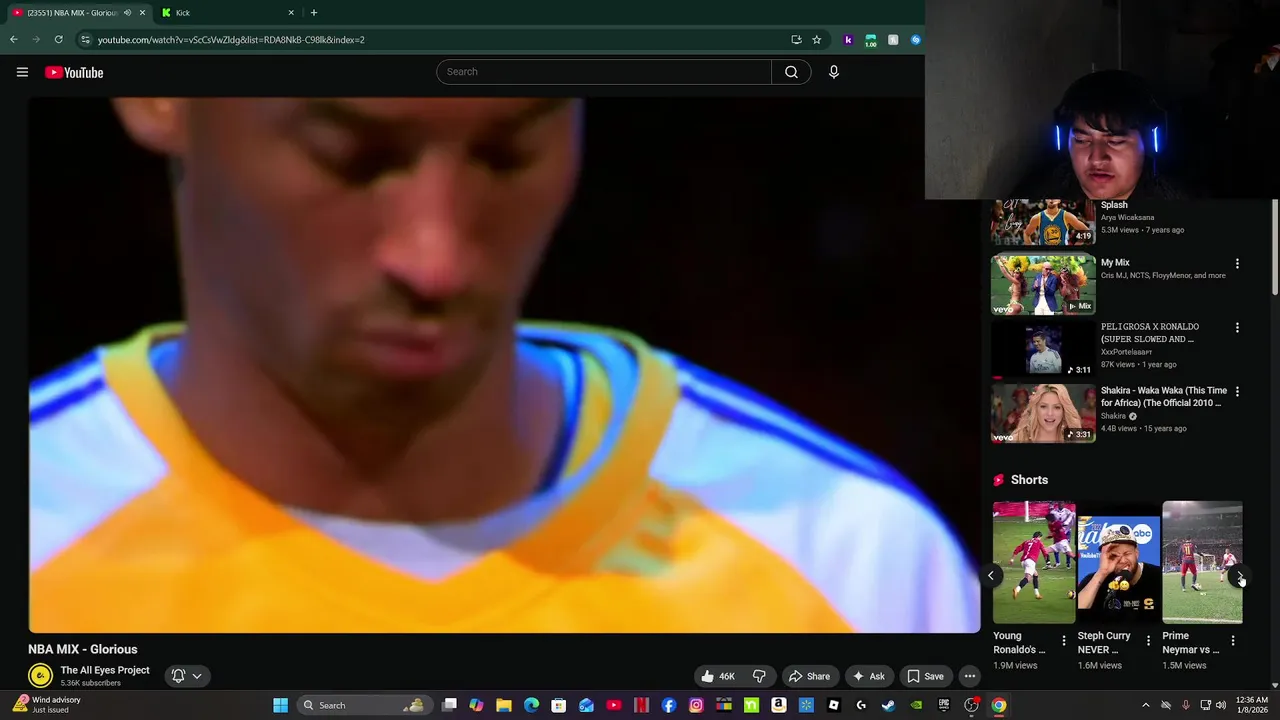
Task: Click the Windows taskbar Search box
Action: [x=363, y=705]
